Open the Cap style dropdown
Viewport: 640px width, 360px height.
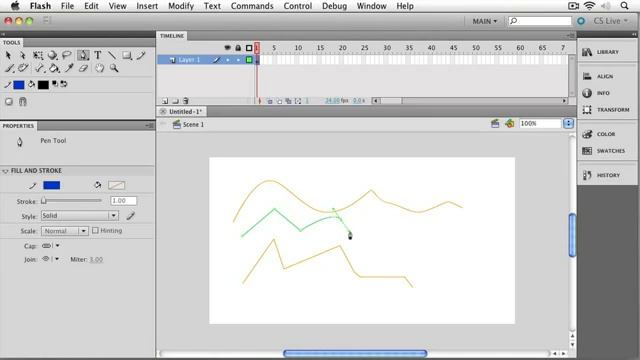pyautogui.click(x=51, y=246)
